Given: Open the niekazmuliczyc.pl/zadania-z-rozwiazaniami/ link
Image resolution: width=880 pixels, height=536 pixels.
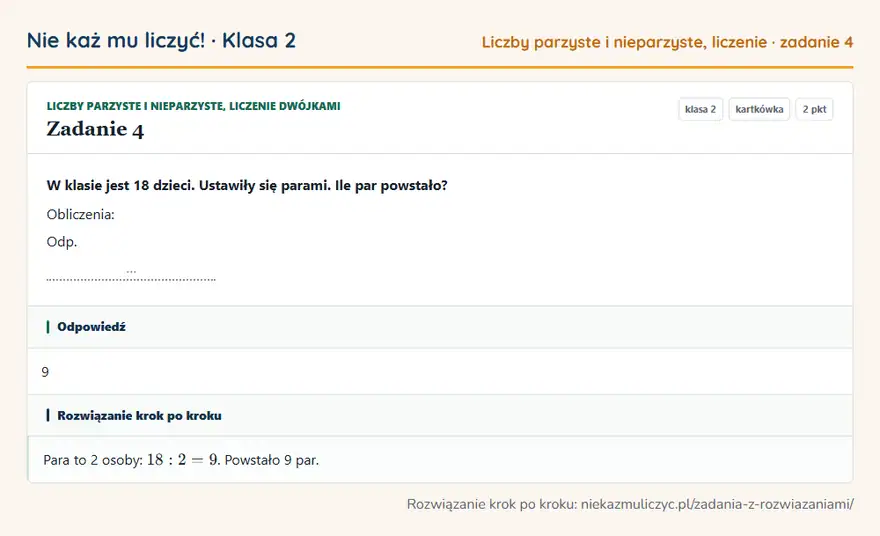Looking at the screenshot, I should point(717,504).
